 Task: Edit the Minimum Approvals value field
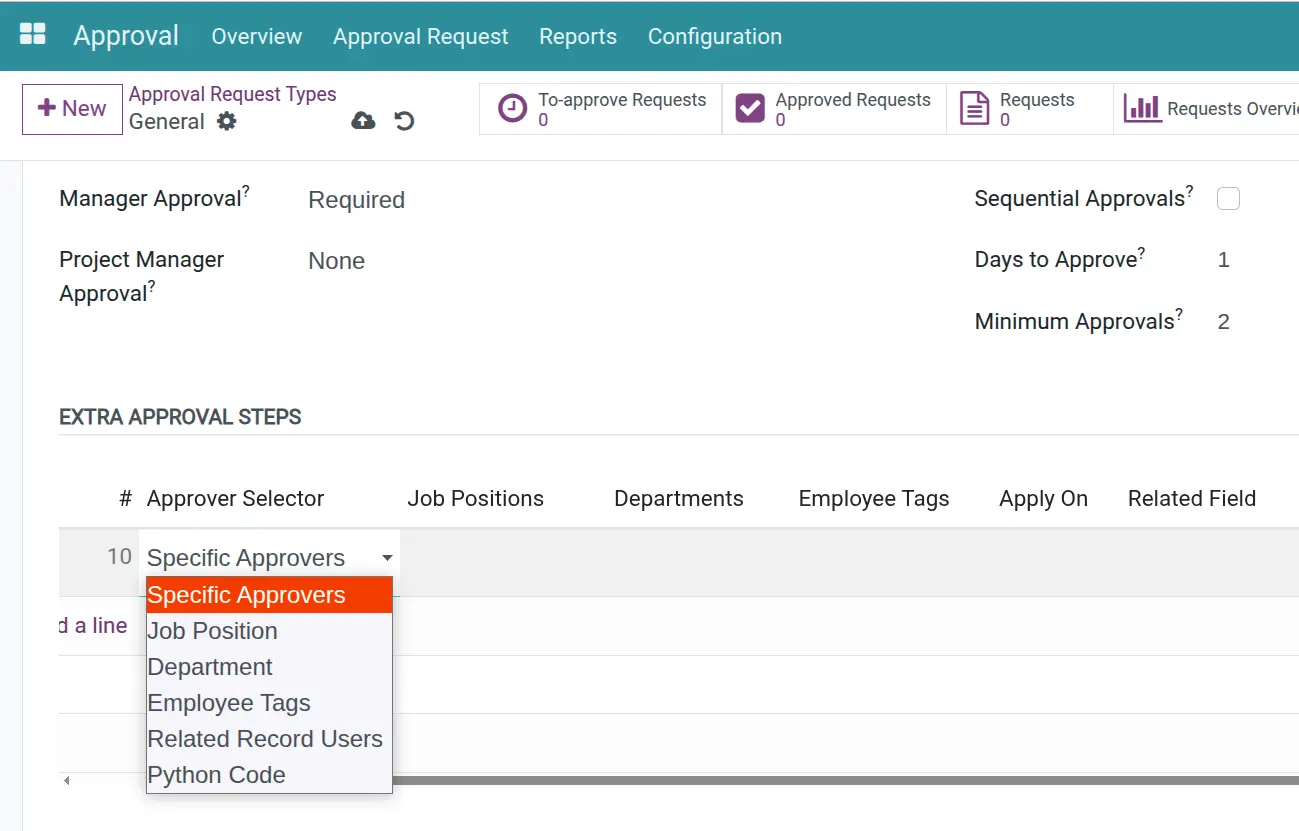point(1224,322)
